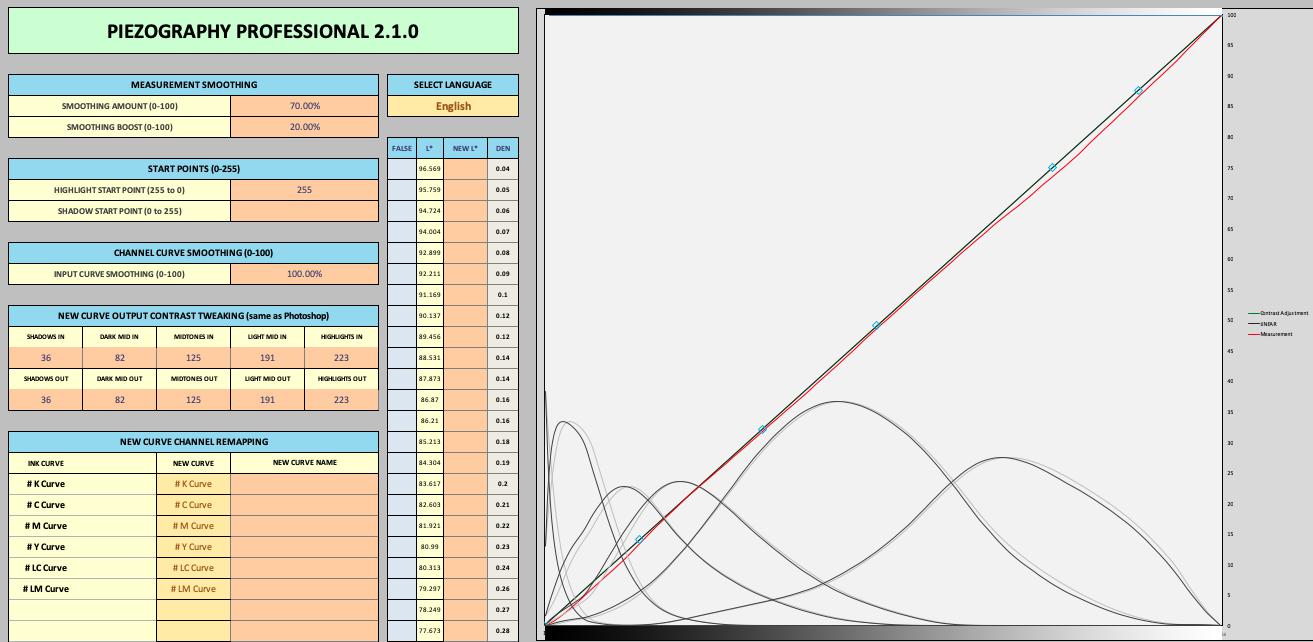Edit the Shadows Out value 36

(x=46, y=400)
